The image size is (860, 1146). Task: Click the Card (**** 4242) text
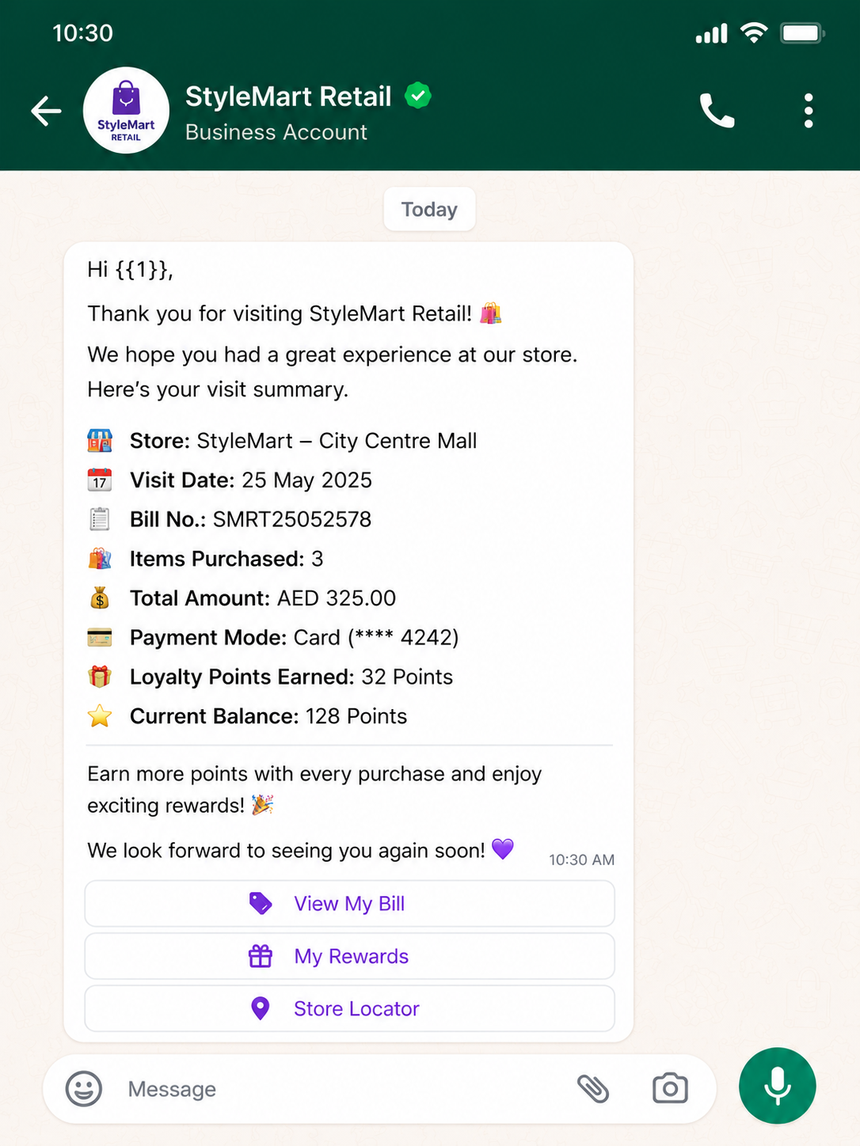click(376, 638)
